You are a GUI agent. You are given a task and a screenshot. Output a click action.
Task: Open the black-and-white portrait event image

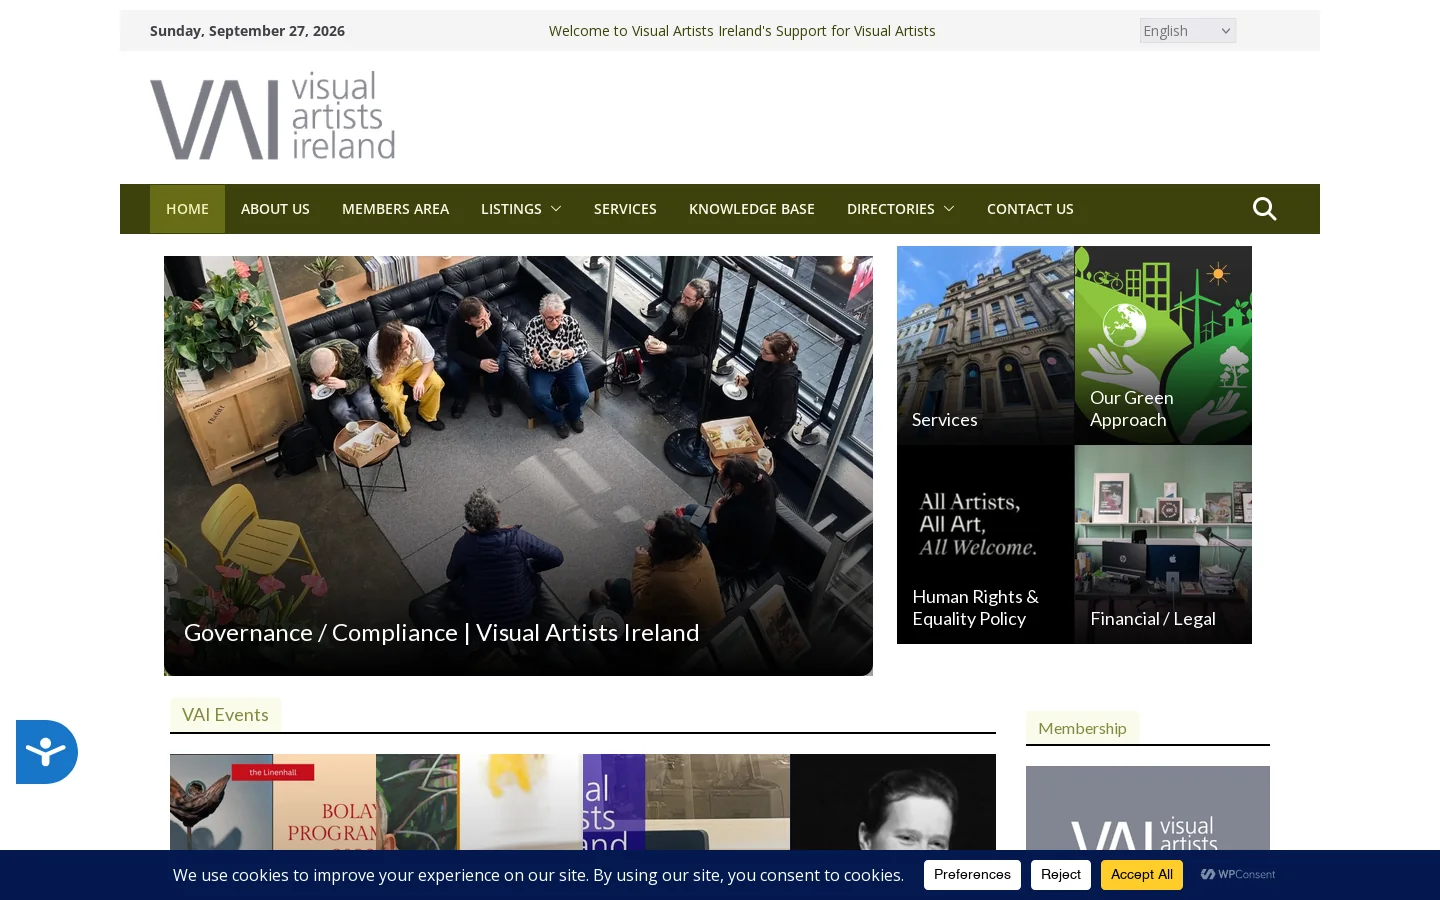click(893, 802)
